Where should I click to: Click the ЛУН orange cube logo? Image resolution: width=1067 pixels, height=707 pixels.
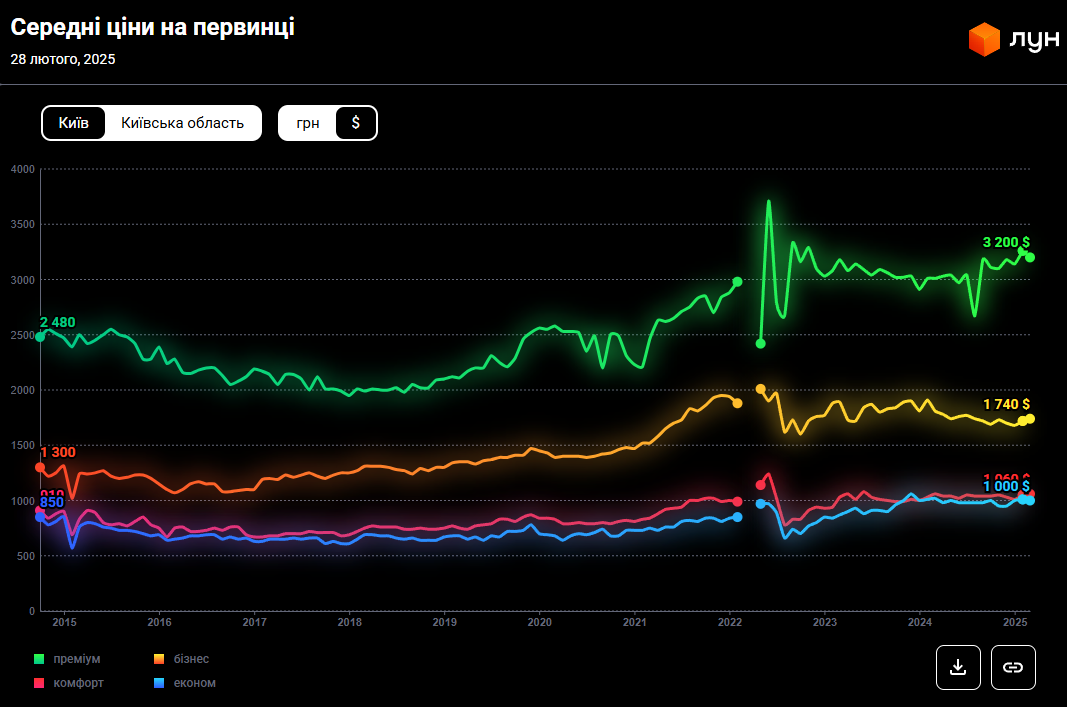[984, 40]
